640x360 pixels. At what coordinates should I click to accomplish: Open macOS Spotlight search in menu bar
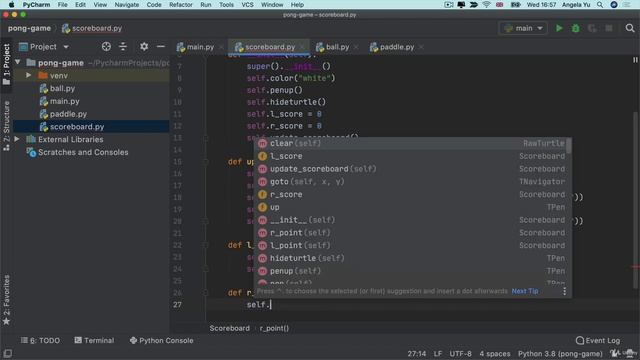[x=600, y=5]
